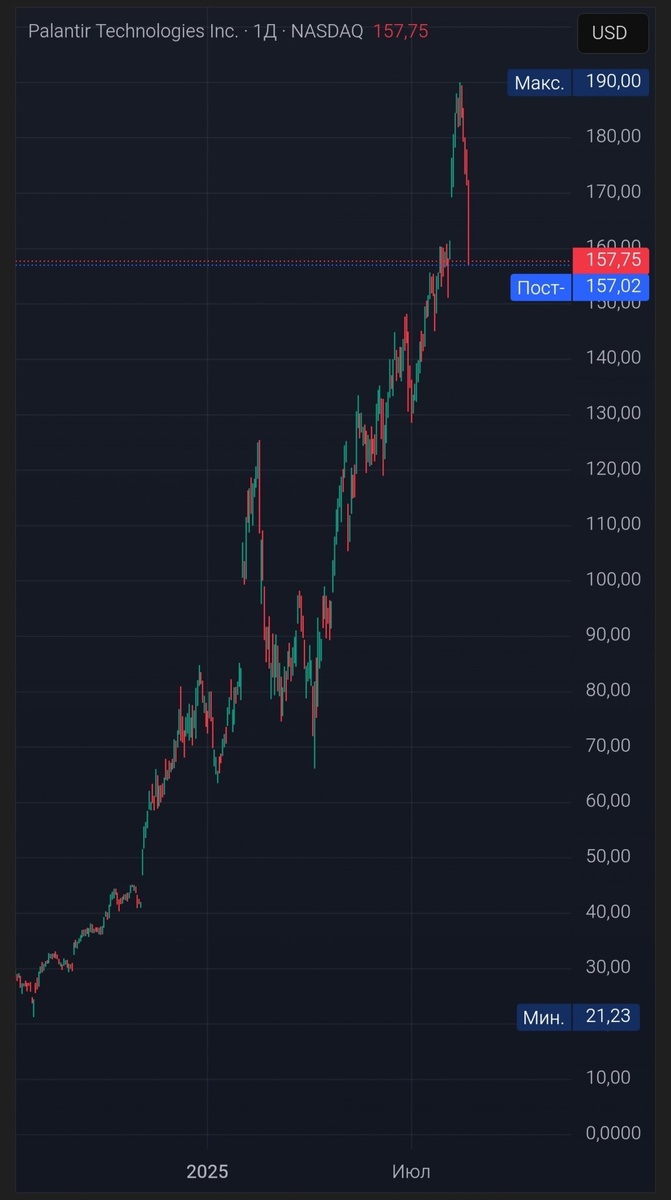The width and height of the screenshot is (671, 1200).
Task: Click the 30,00 price axis value
Action: pos(608,966)
